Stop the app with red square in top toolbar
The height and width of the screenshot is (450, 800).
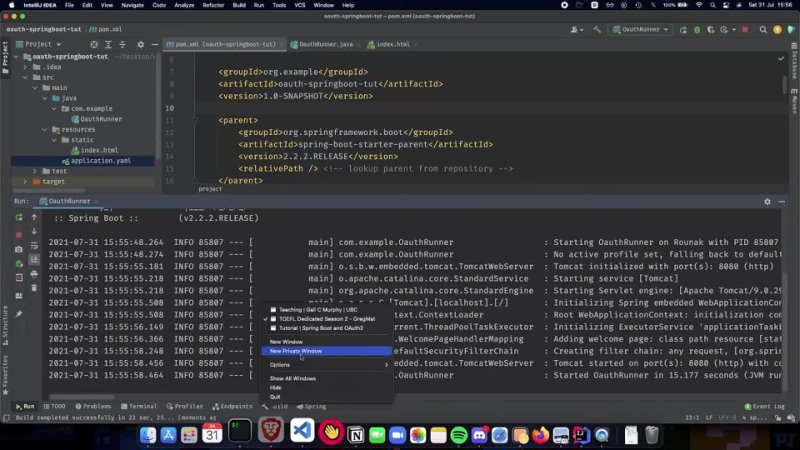pos(745,30)
